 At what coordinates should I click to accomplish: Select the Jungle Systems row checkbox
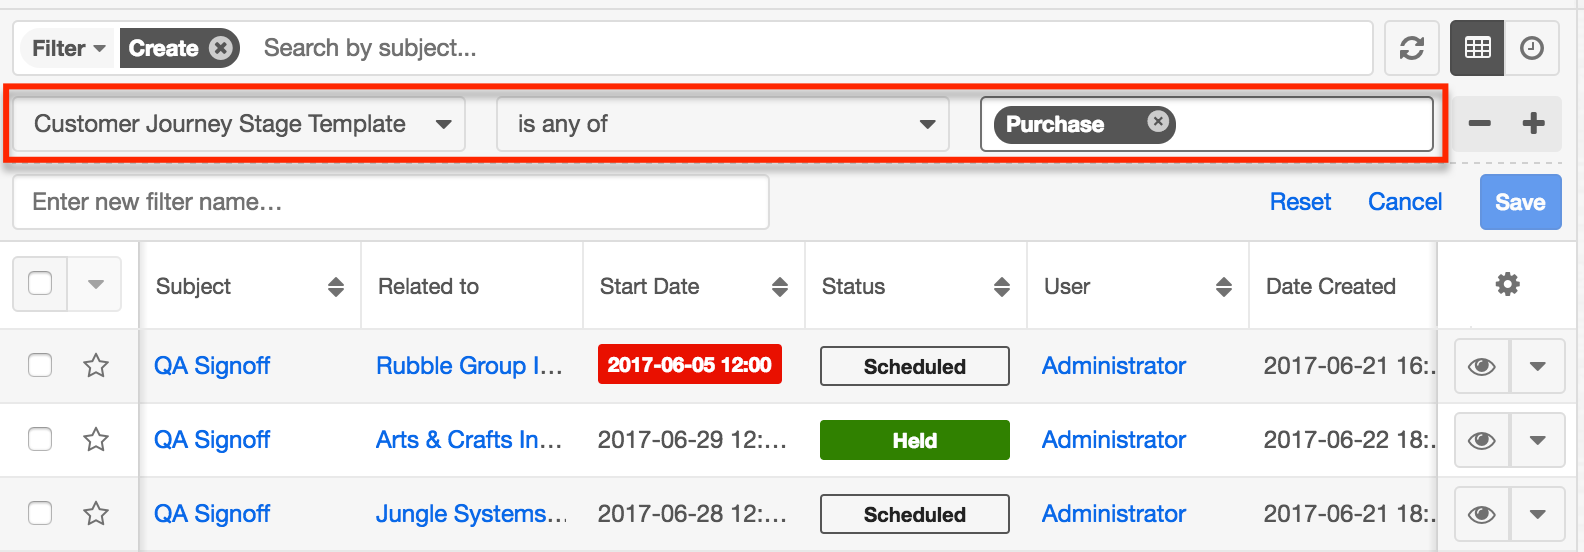coord(40,514)
